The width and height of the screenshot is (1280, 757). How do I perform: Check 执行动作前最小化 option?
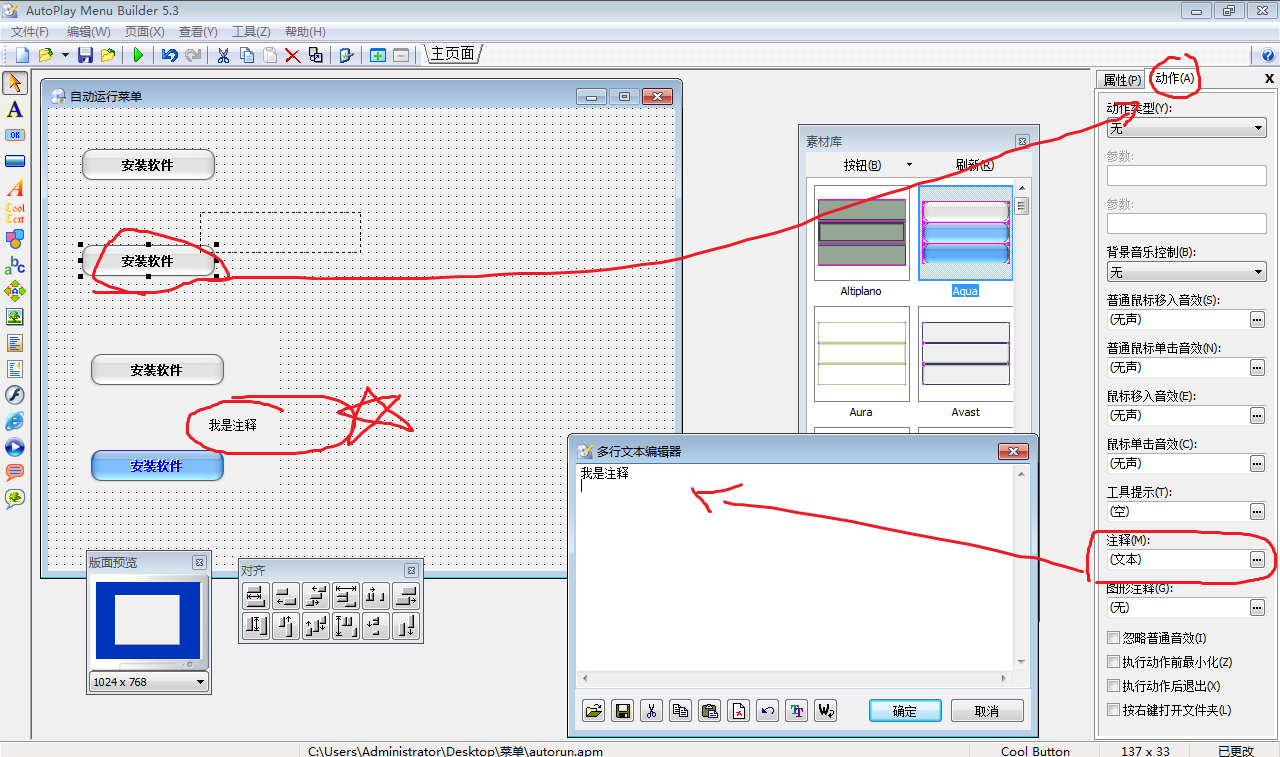pyautogui.click(x=1113, y=662)
